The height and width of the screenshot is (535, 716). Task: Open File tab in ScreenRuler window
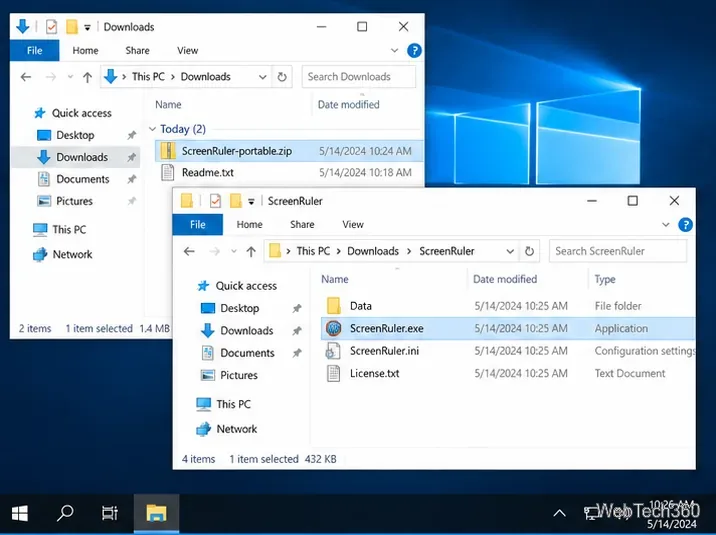point(198,225)
